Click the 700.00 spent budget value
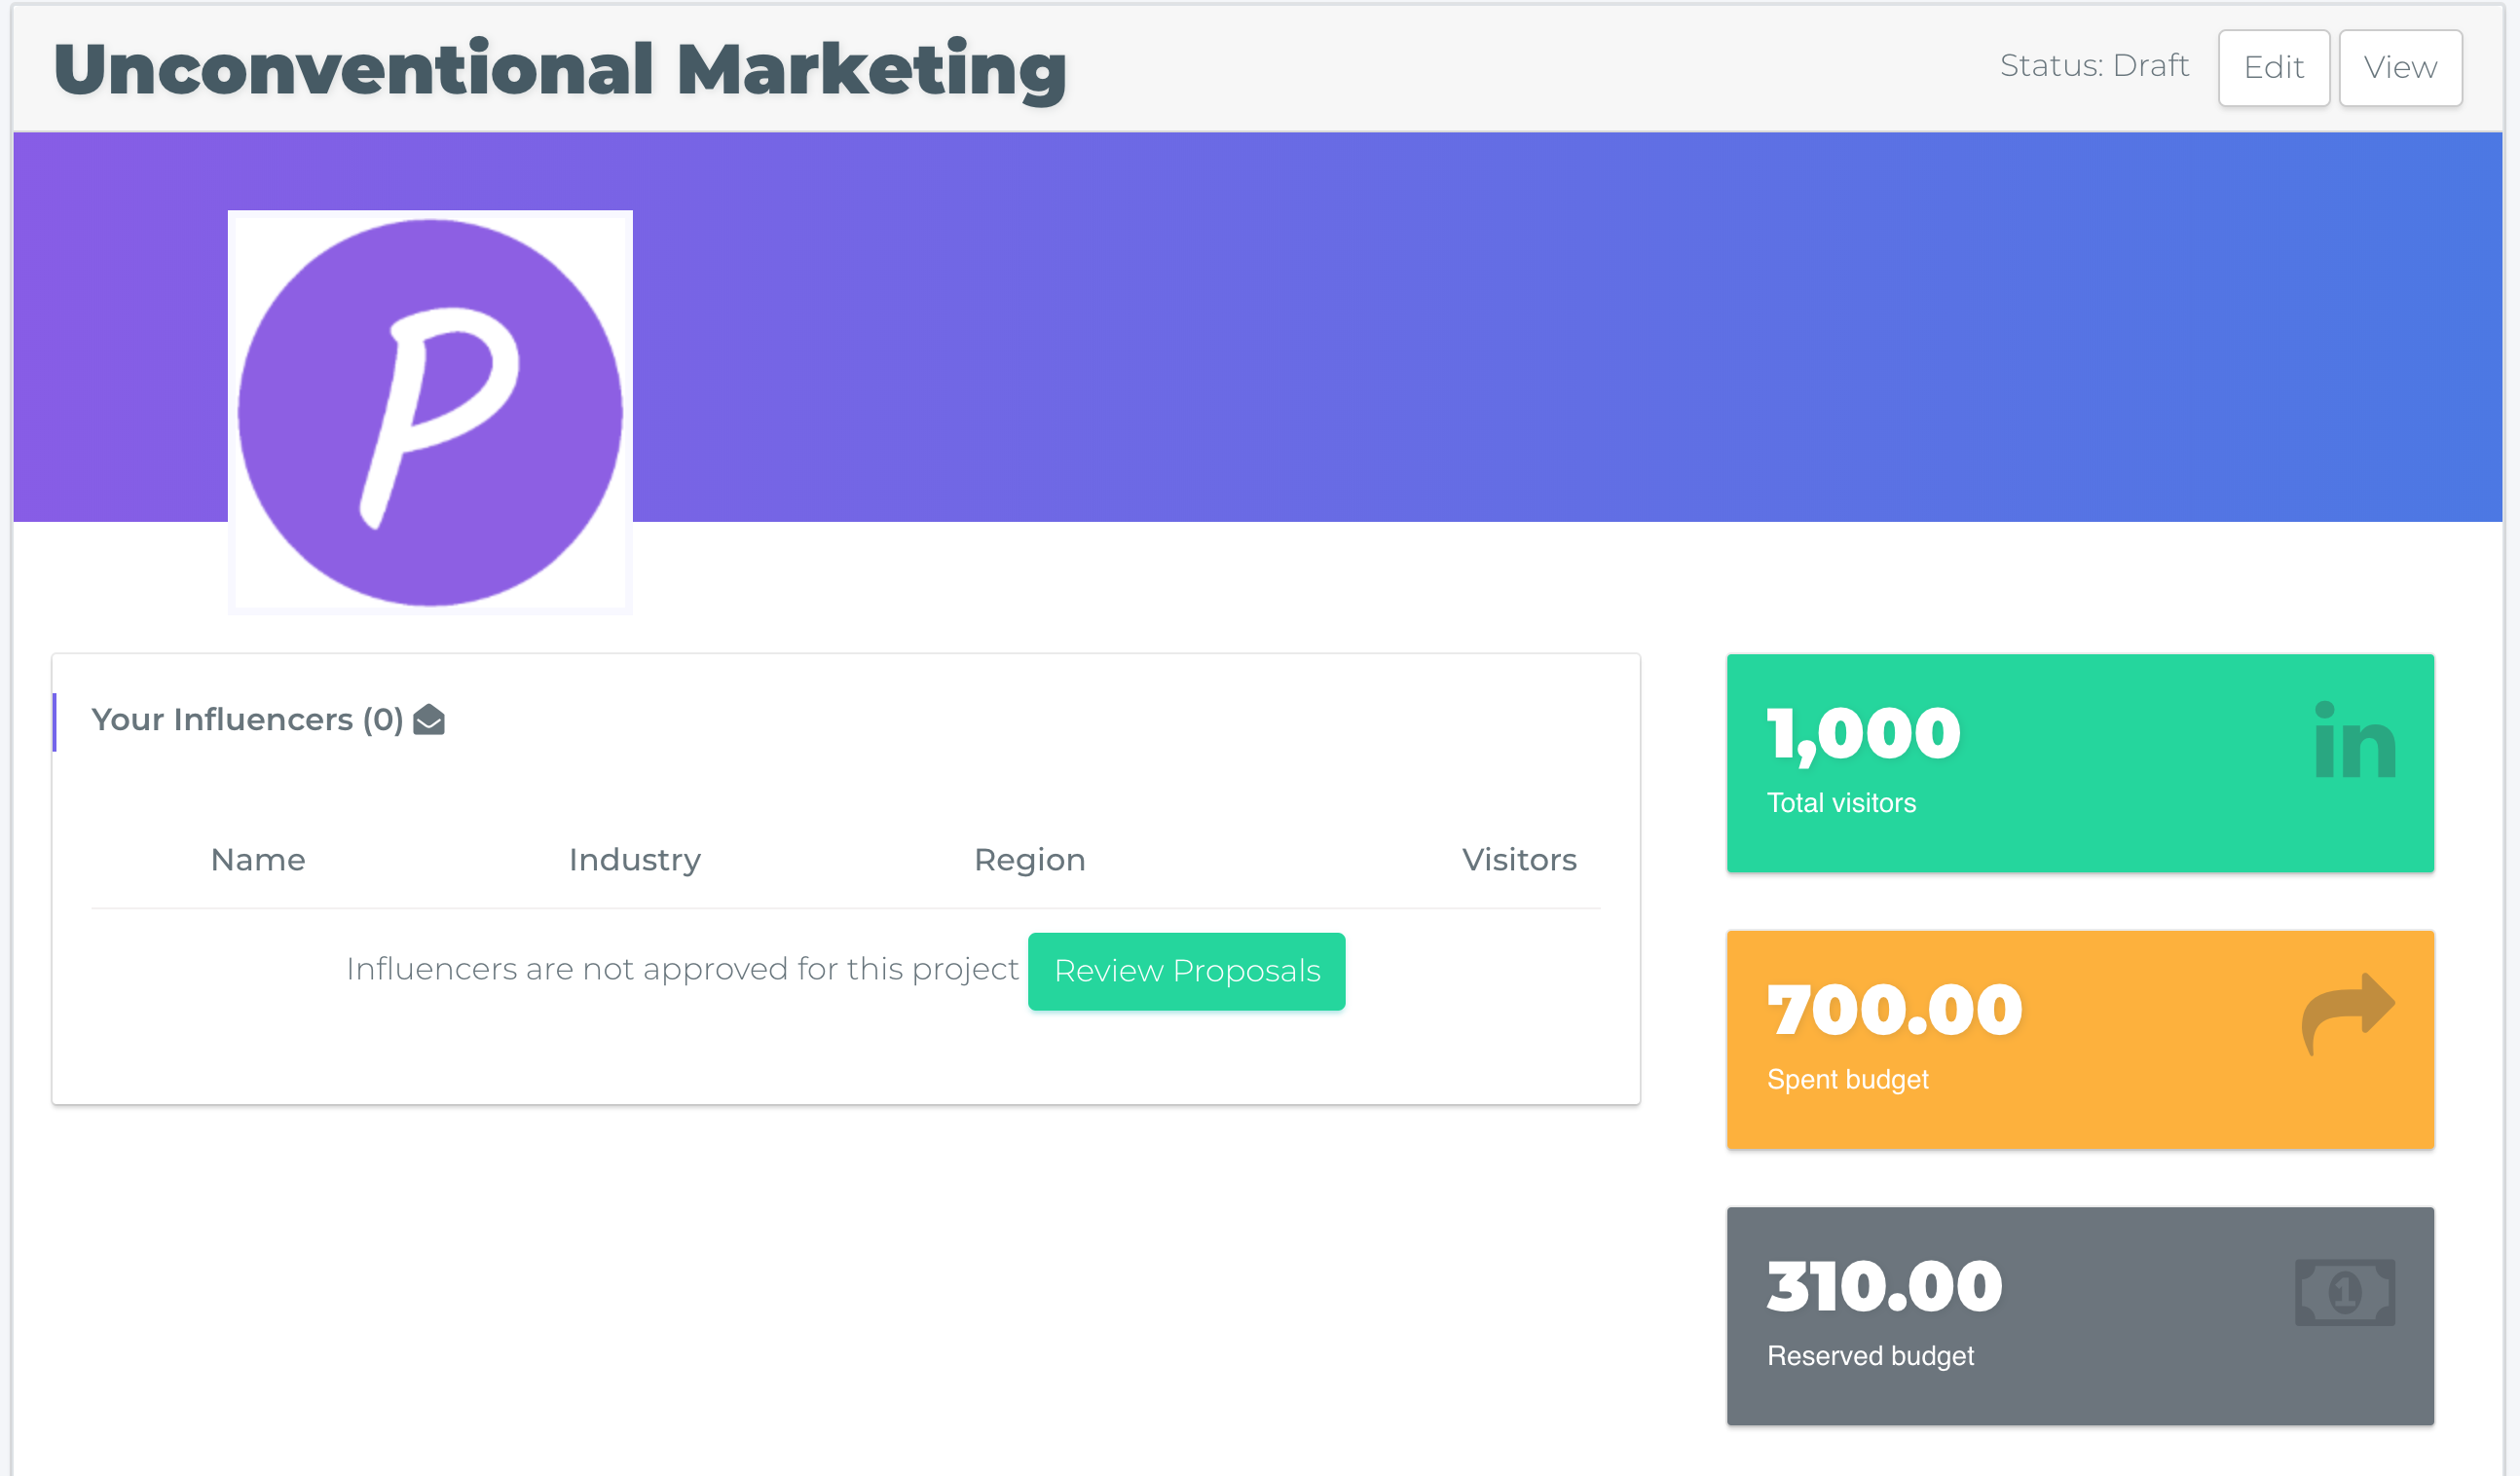 click(x=1894, y=1010)
